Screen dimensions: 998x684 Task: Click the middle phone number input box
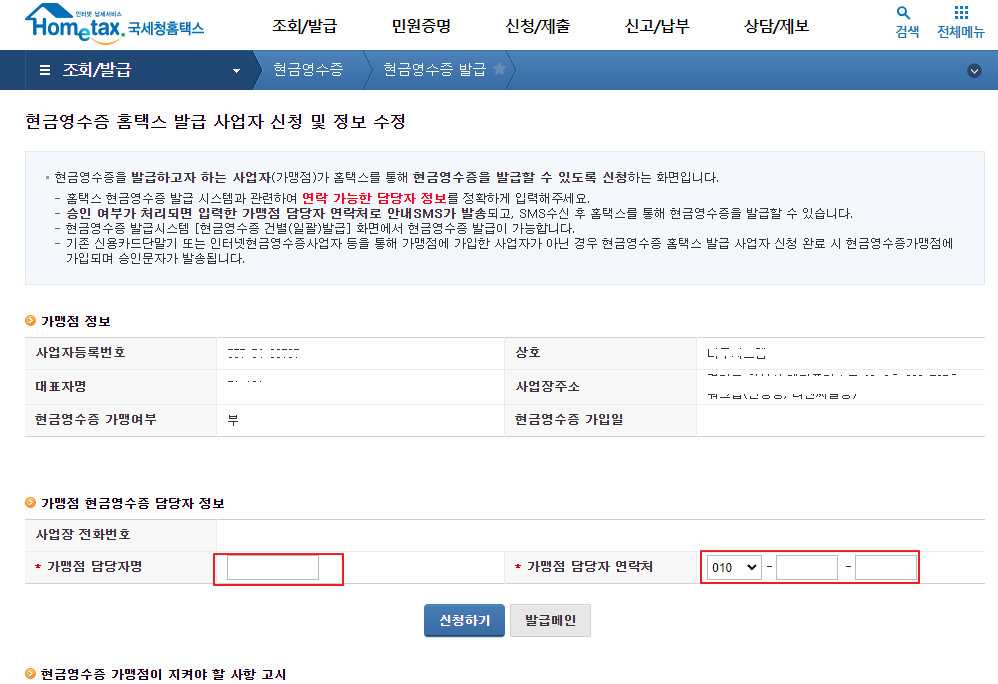click(806, 566)
